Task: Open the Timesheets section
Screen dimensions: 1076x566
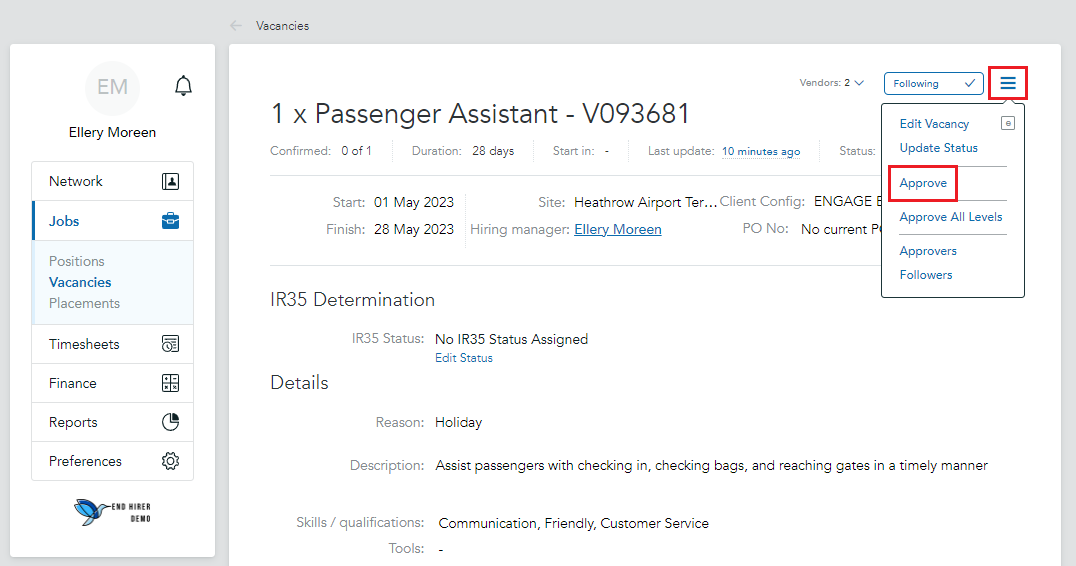Action: click(113, 344)
